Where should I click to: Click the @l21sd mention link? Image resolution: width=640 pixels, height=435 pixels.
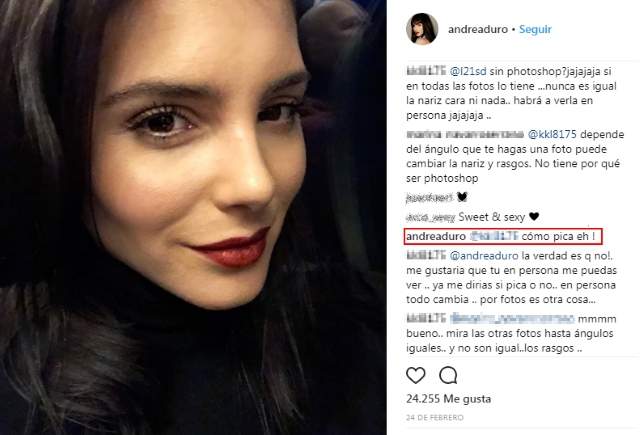468,71
